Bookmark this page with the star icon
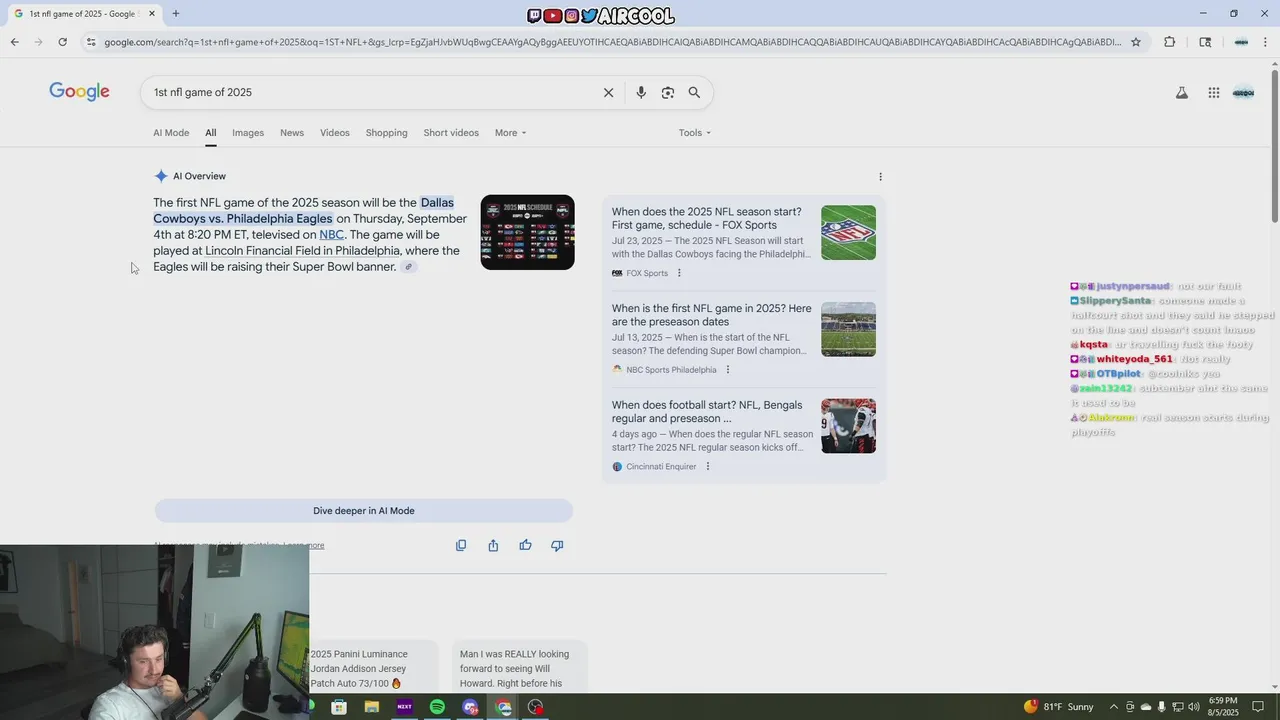The image size is (1280, 720). (x=1136, y=42)
